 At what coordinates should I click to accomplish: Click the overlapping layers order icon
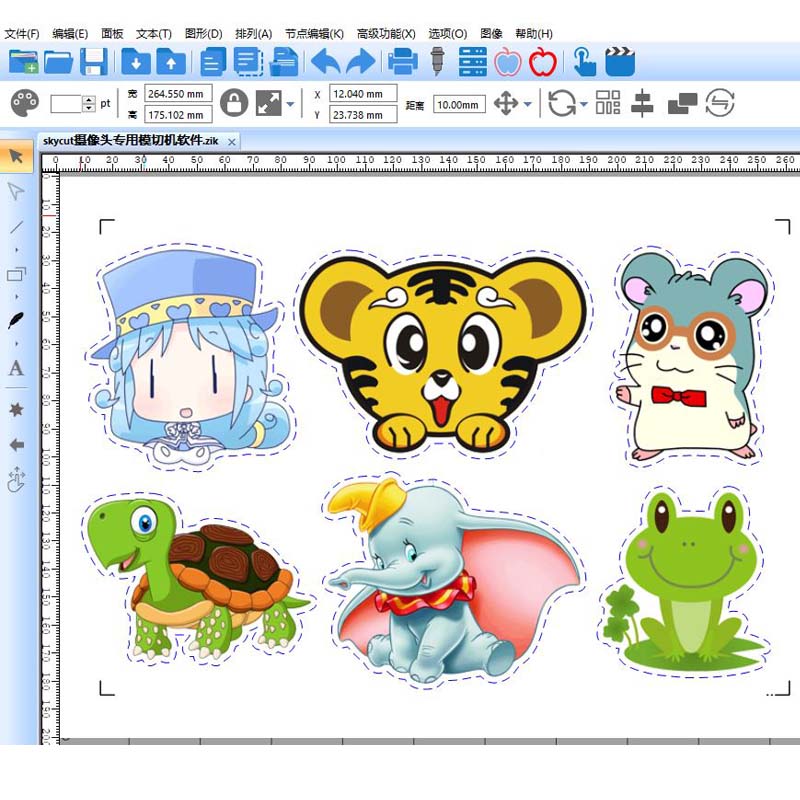(682, 104)
